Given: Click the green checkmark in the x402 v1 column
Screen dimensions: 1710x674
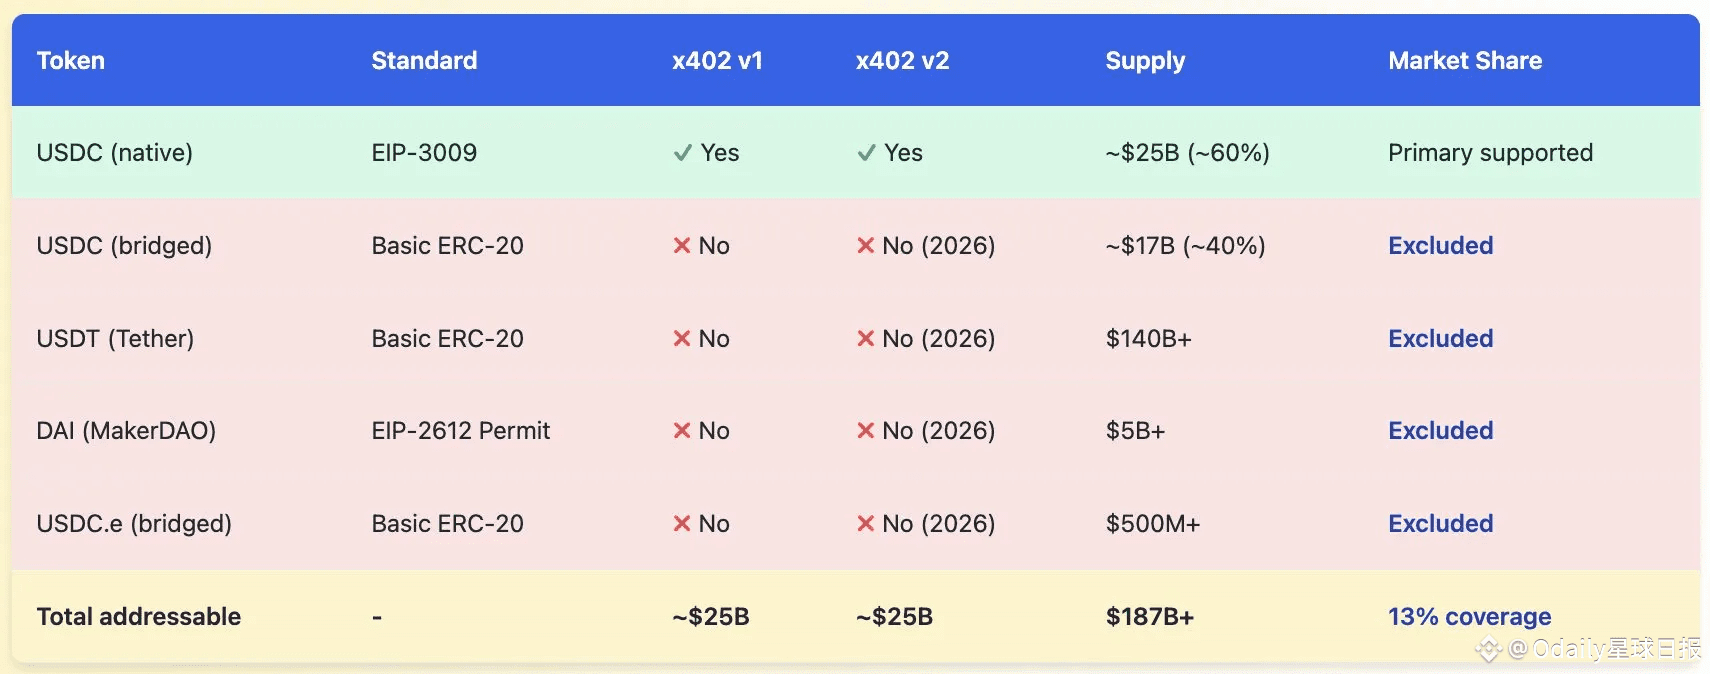Looking at the screenshot, I should tap(683, 153).
